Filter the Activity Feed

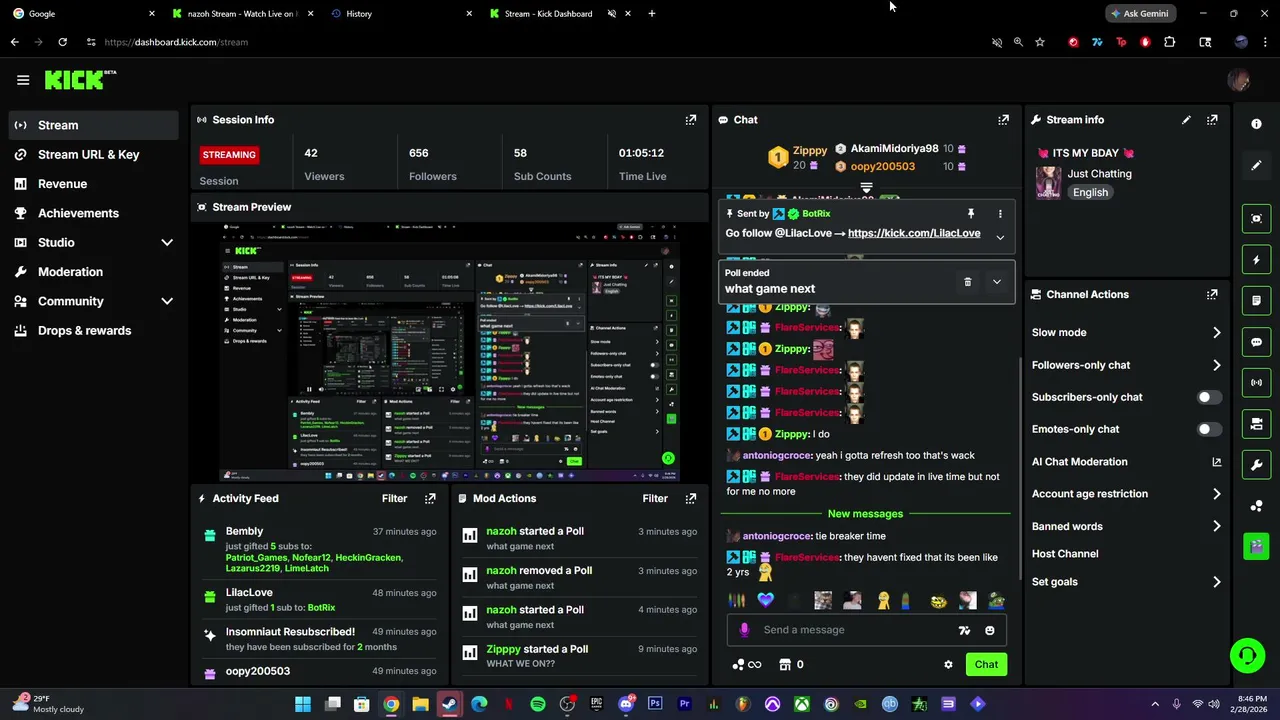point(394,498)
